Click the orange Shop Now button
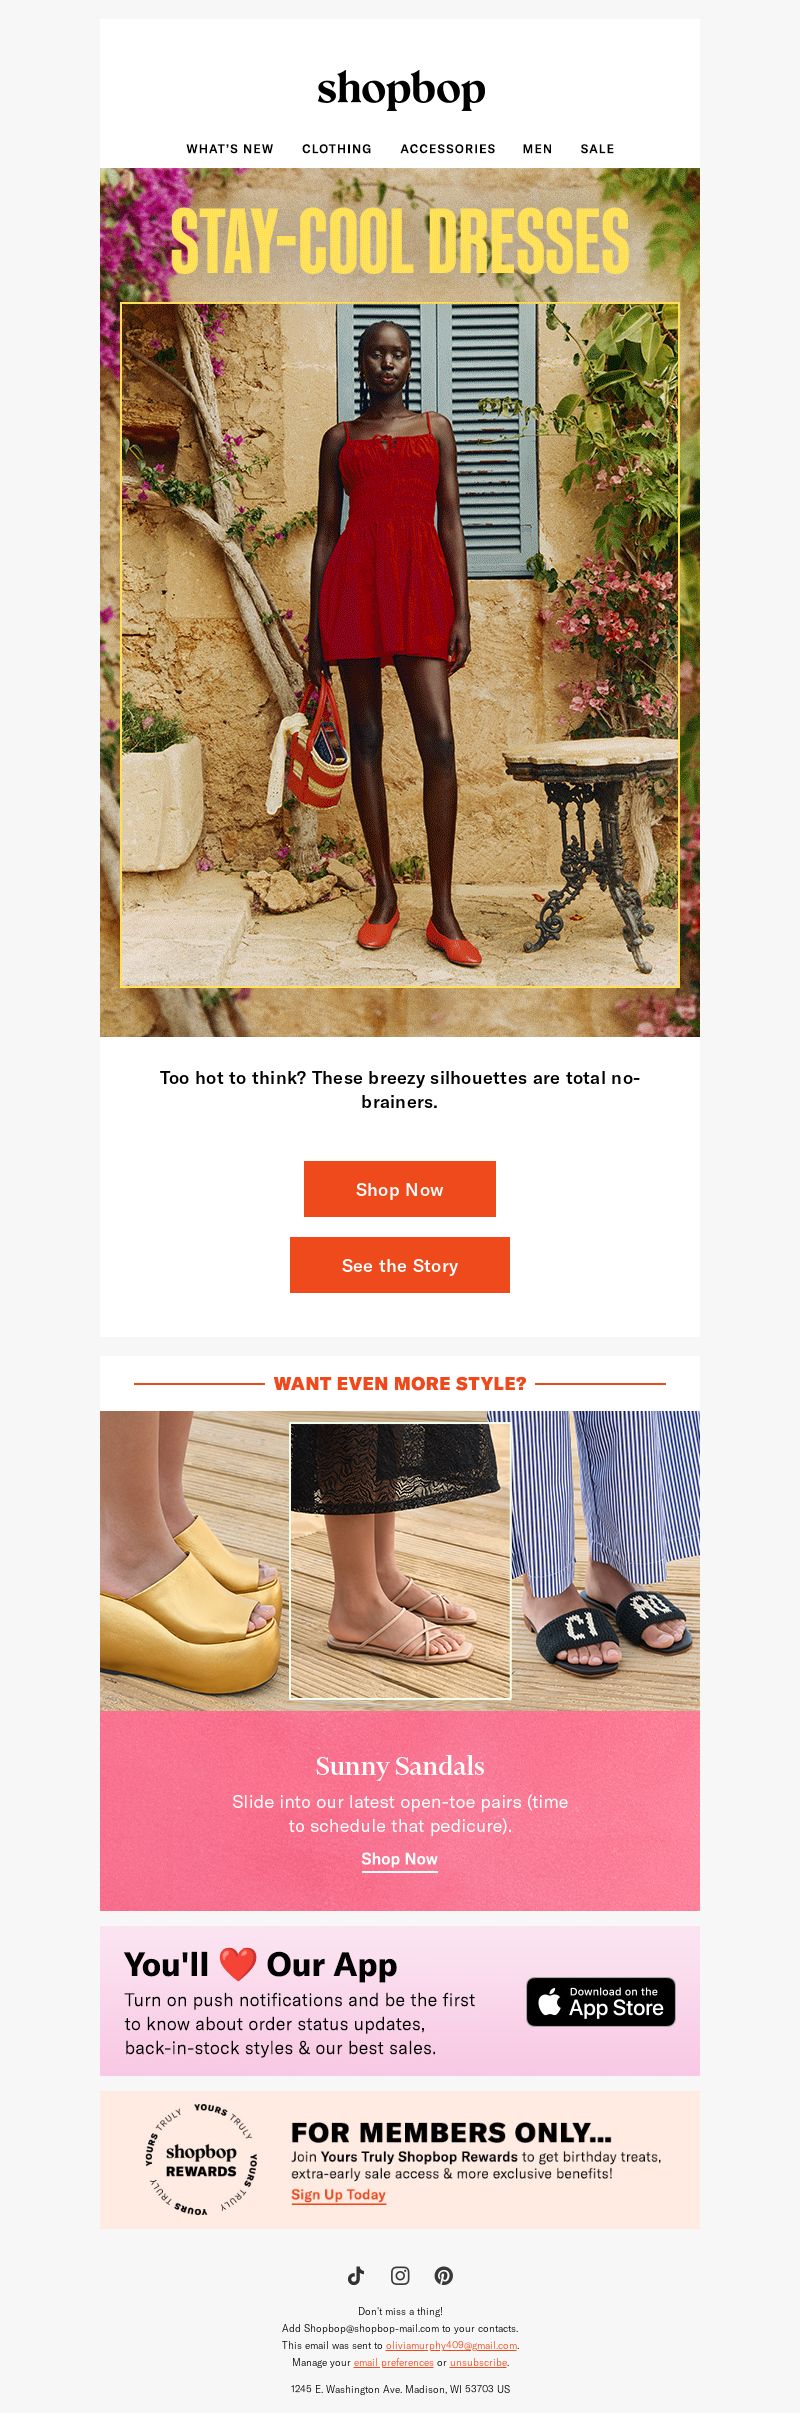Image resolution: width=800 pixels, height=2413 pixels. coord(400,1189)
